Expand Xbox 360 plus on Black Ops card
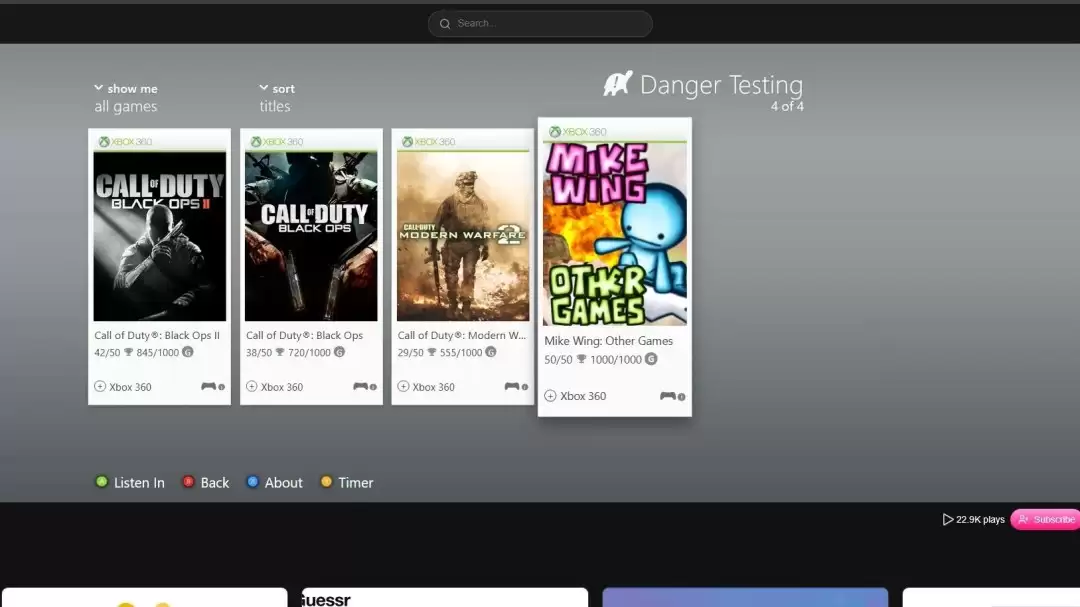The image size is (1080, 607). (x=251, y=386)
